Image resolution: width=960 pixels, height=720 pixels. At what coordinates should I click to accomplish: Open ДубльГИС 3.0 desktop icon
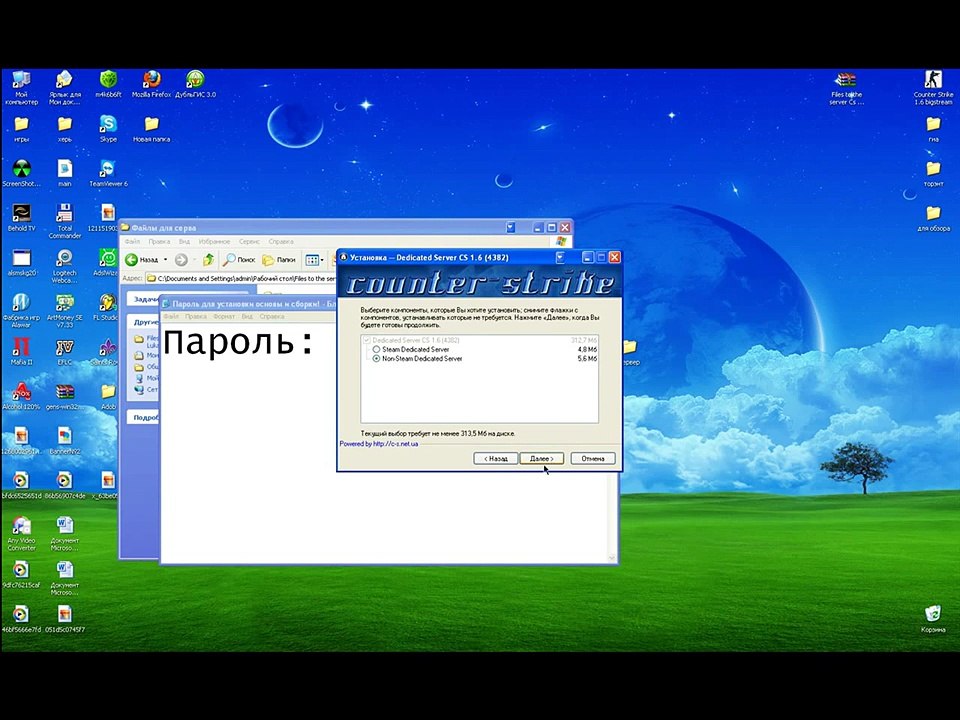click(x=195, y=84)
